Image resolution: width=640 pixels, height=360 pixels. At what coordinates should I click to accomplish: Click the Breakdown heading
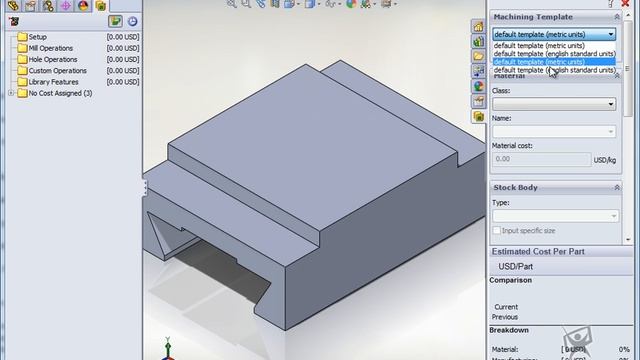pyautogui.click(x=509, y=330)
